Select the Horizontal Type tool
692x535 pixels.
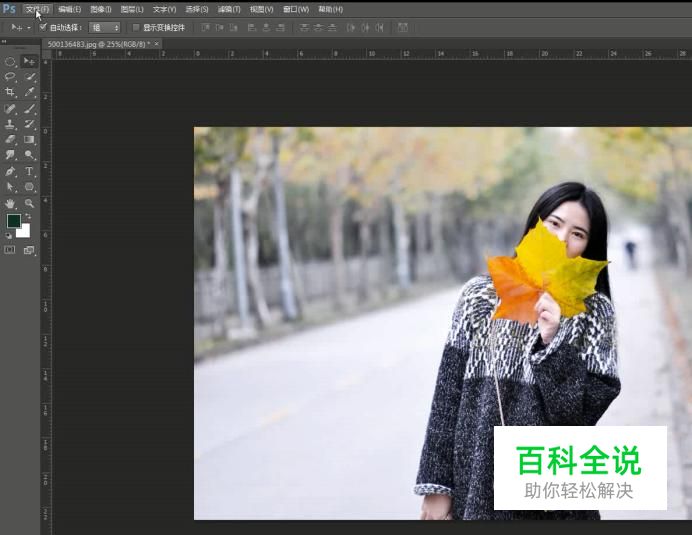point(29,171)
